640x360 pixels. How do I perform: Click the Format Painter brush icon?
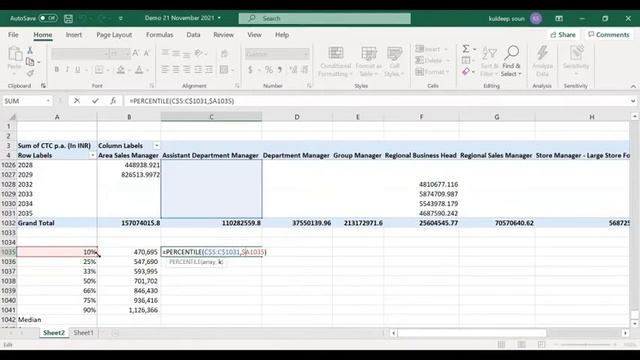30,73
